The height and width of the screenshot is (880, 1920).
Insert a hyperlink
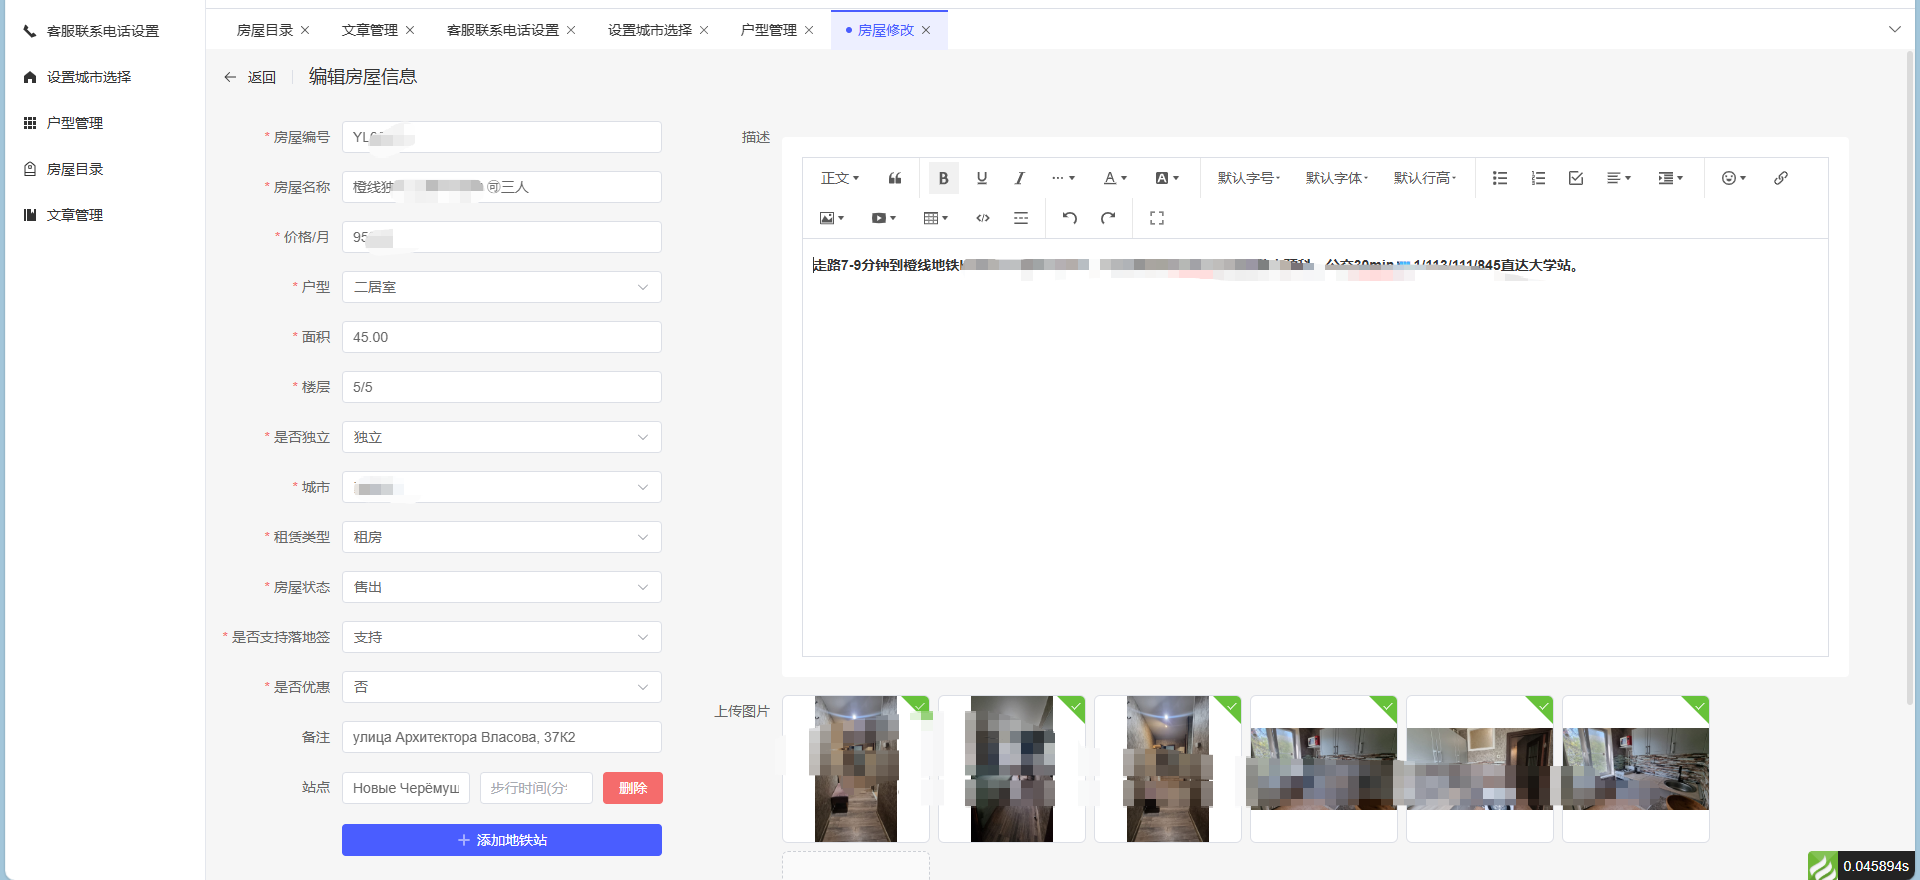click(1781, 178)
